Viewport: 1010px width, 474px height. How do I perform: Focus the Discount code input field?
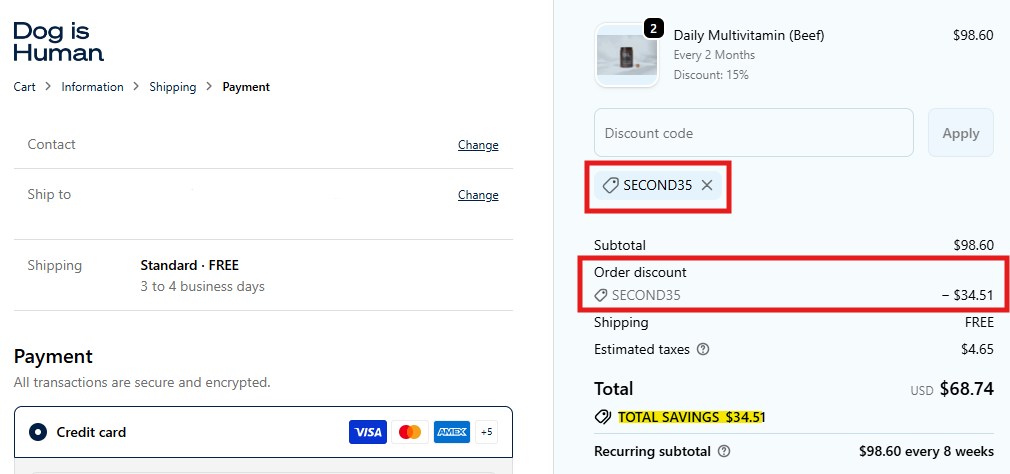[754, 133]
